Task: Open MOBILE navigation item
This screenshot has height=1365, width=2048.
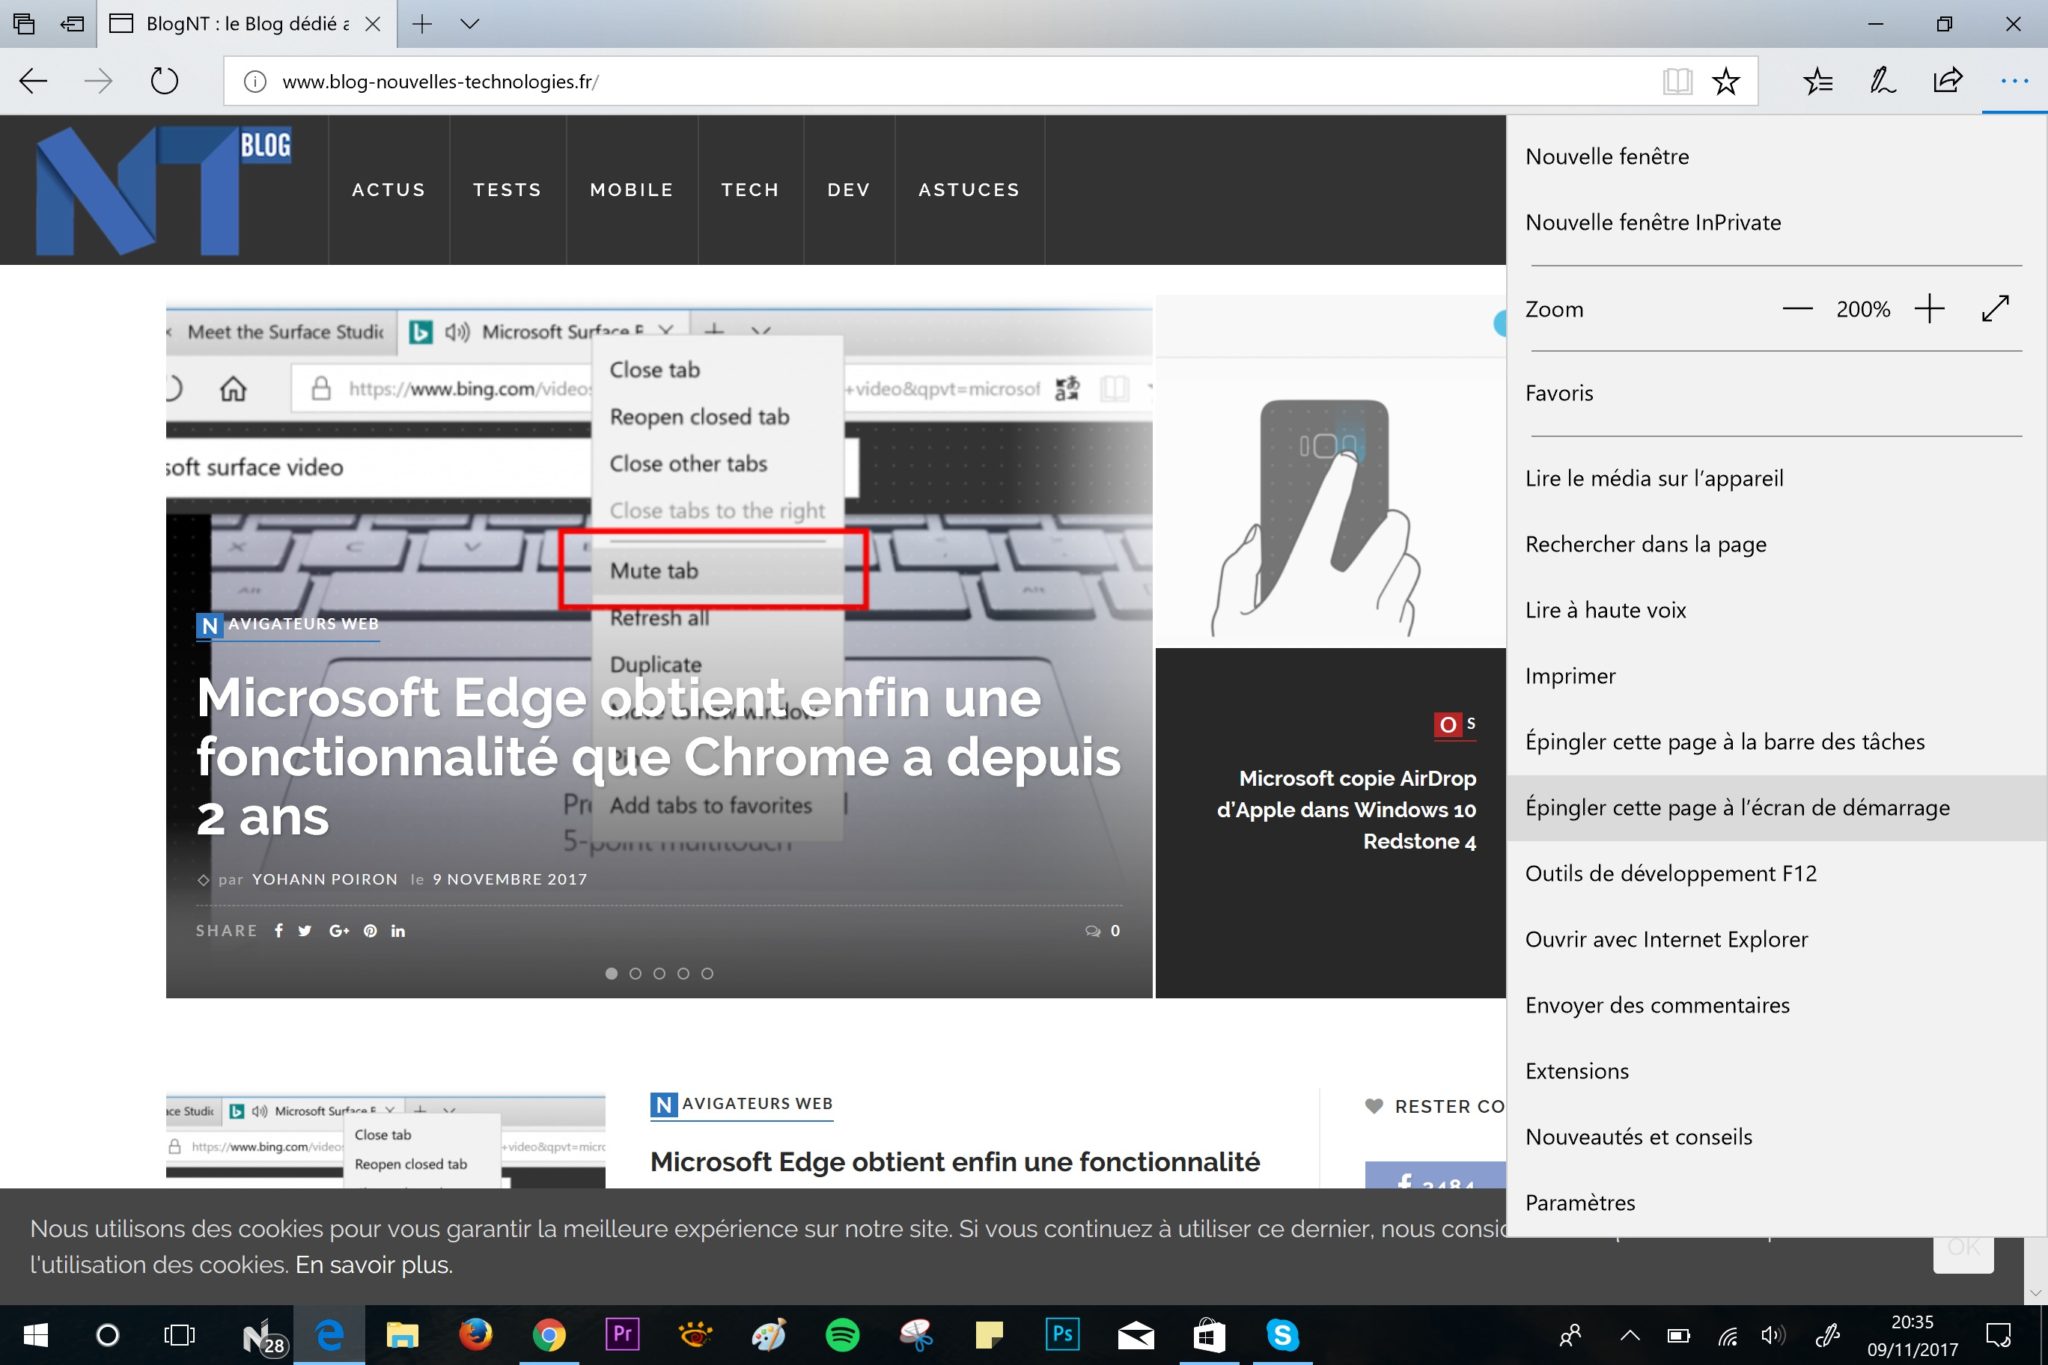Action: 631,190
